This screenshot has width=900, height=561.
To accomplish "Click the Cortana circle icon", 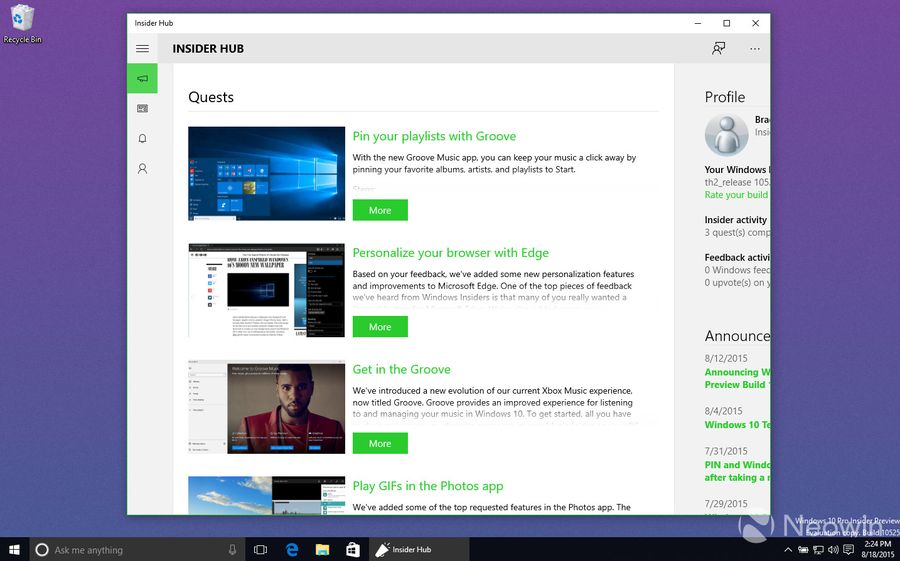I will pos(42,550).
